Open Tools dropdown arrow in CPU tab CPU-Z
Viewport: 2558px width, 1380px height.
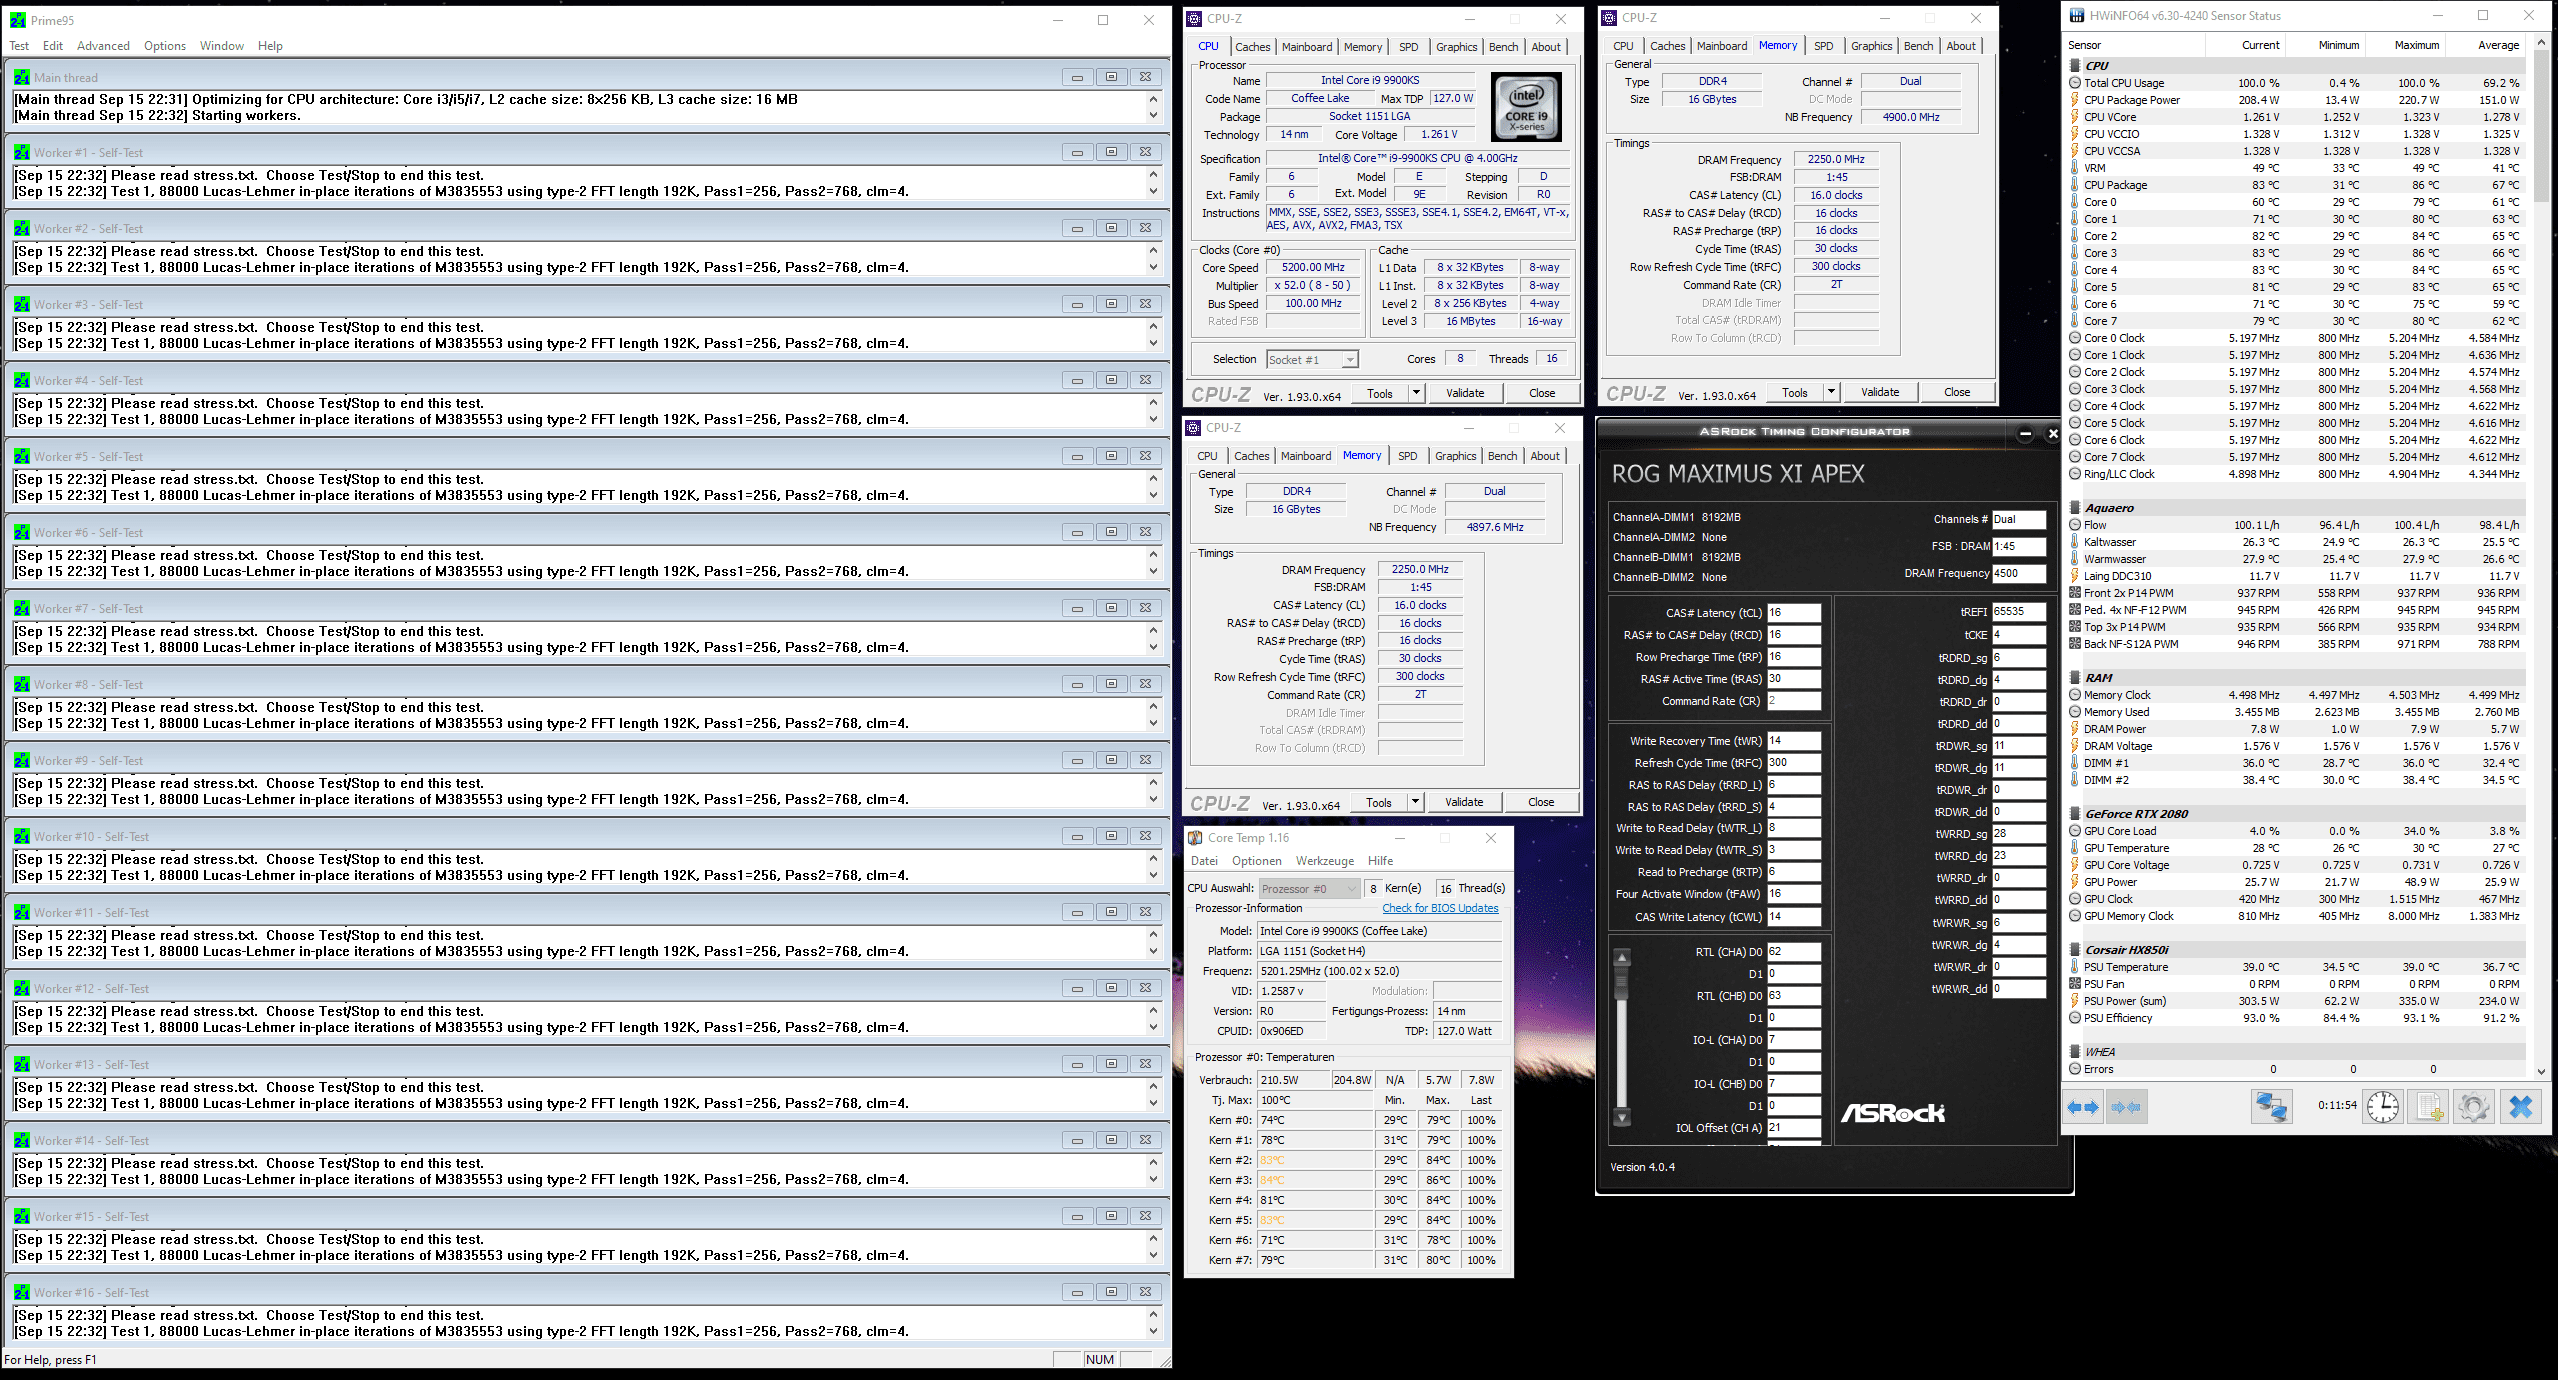click(1416, 393)
